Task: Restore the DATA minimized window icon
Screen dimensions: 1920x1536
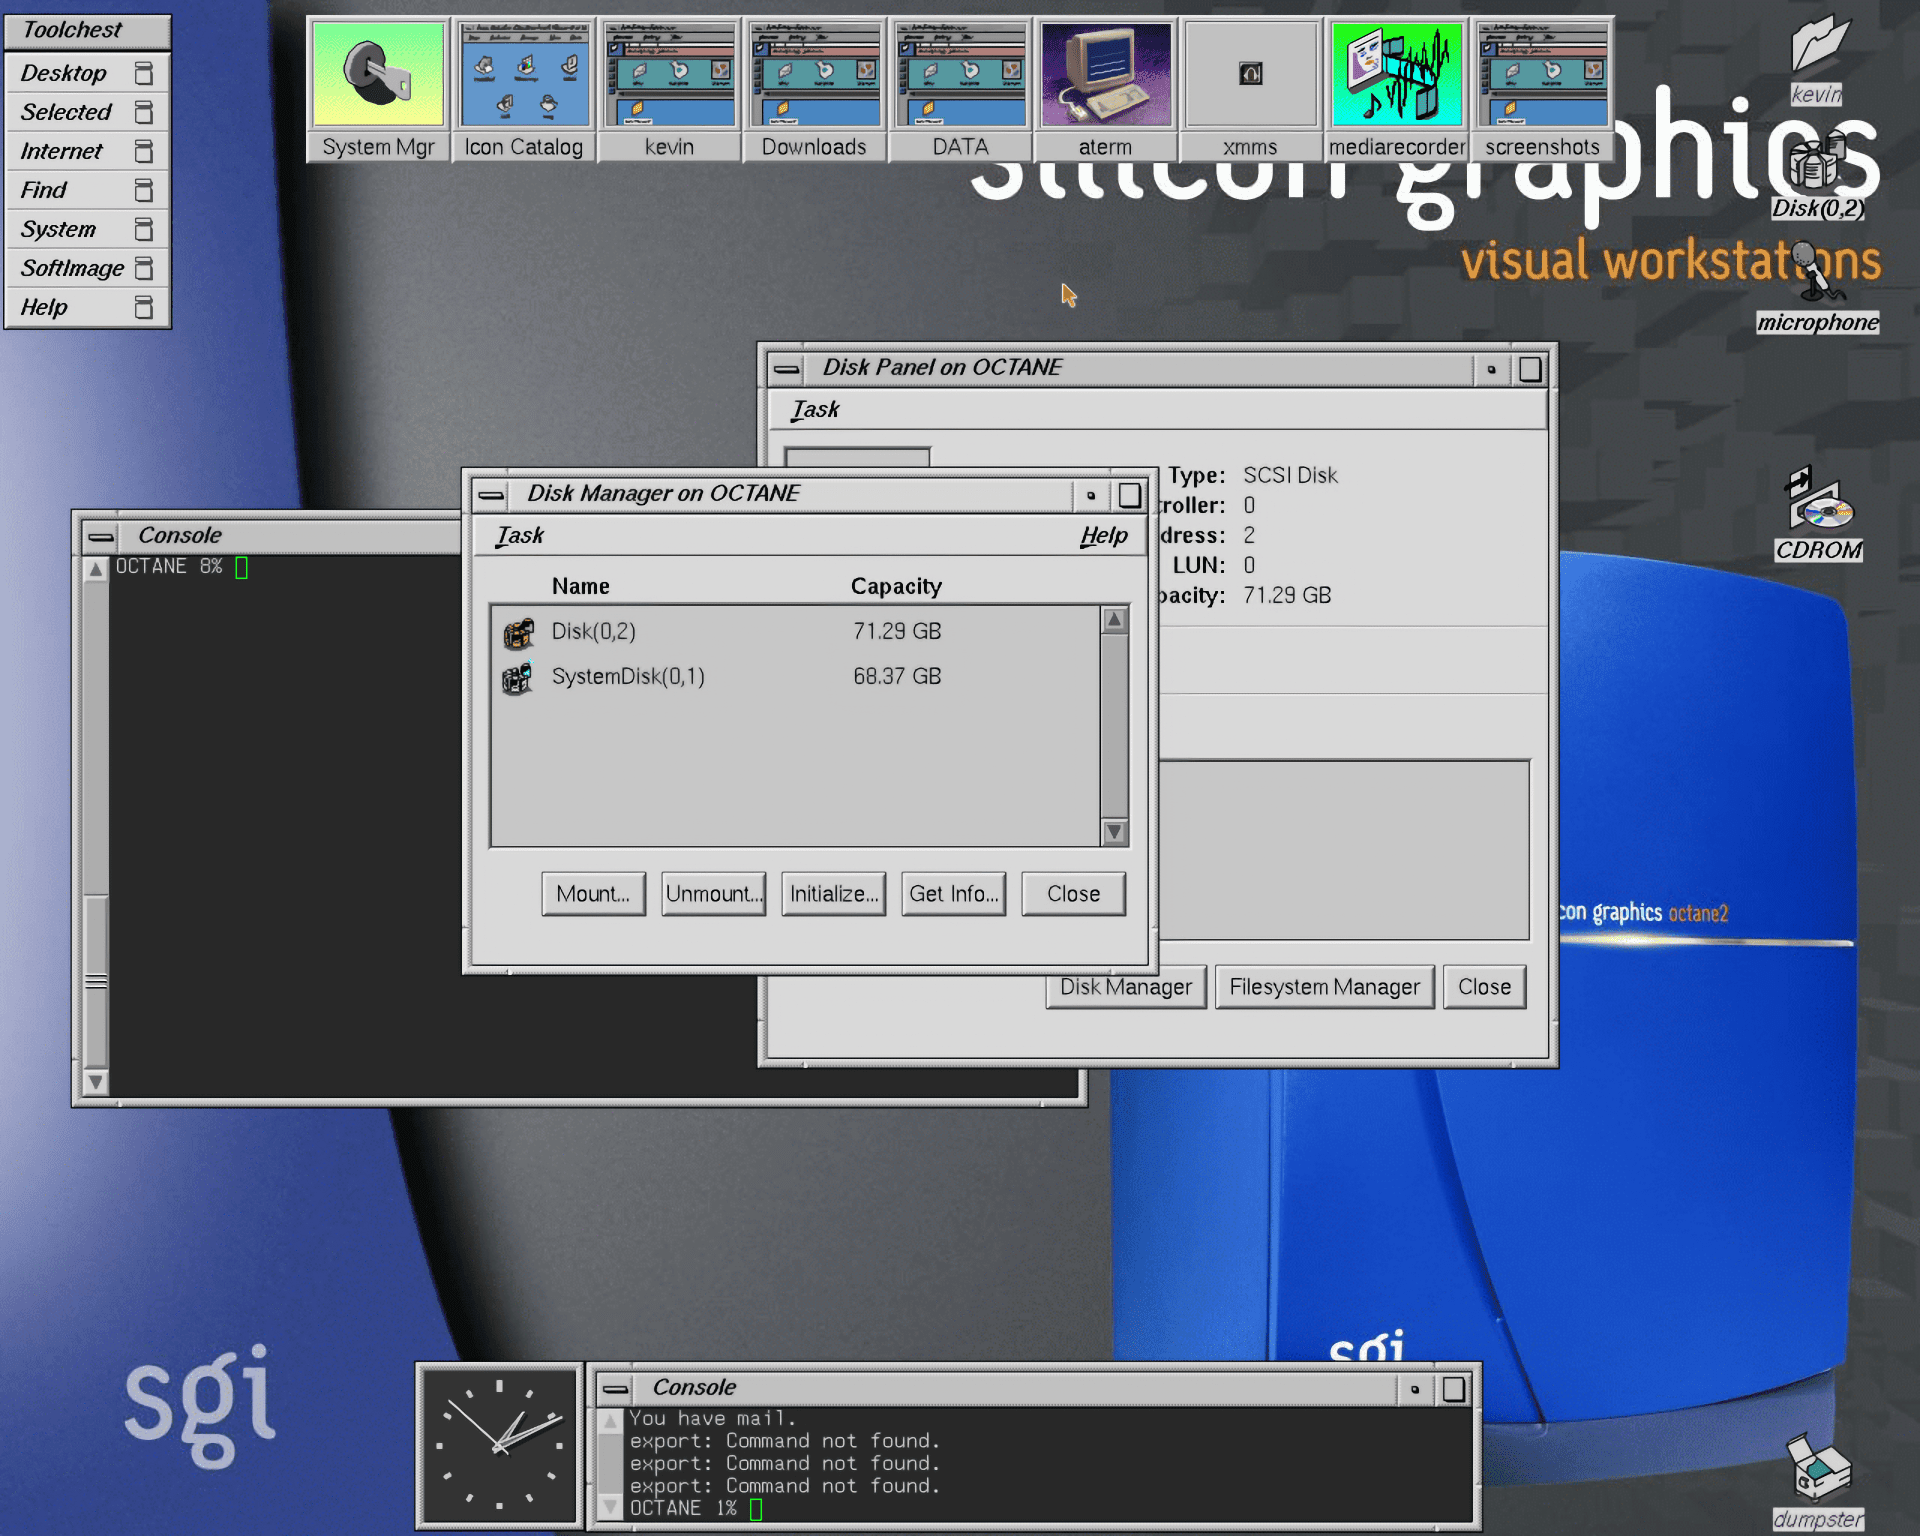Action: pos(960,90)
